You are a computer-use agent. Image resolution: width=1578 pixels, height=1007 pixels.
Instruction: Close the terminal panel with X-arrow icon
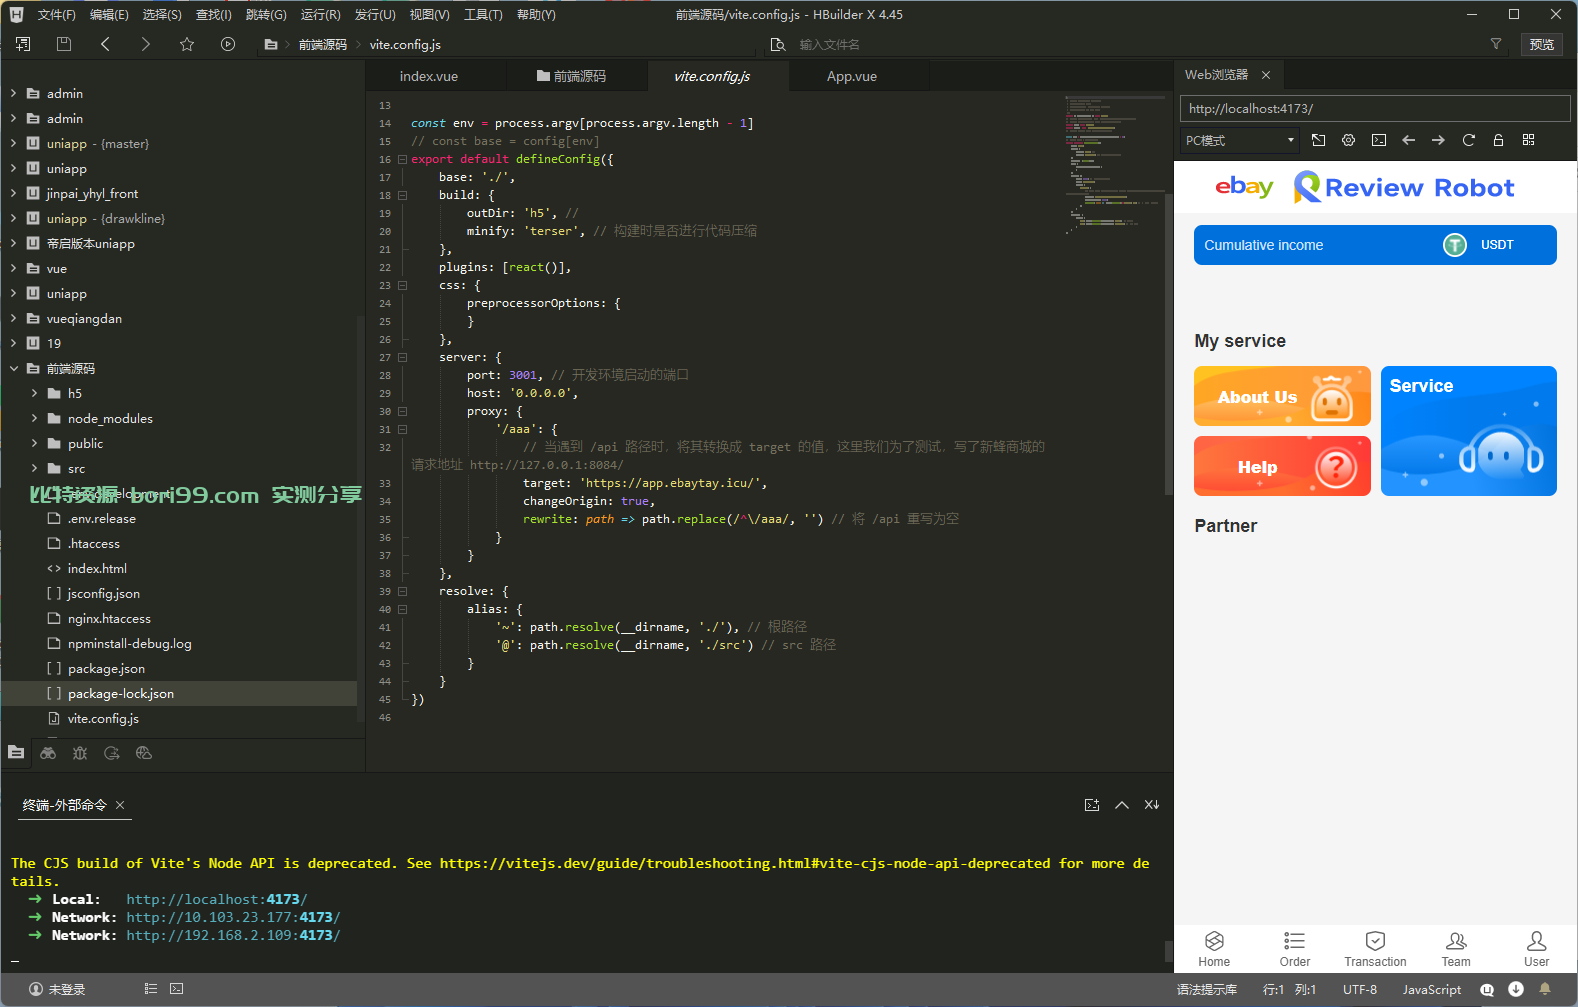1152,805
